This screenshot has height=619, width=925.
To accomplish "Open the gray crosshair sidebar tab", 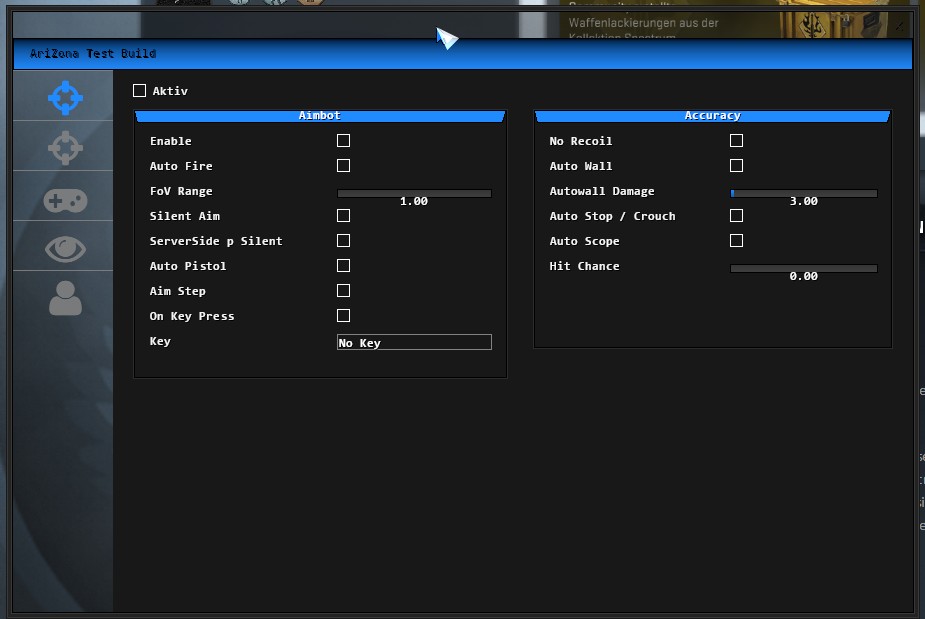I will click(65, 148).
